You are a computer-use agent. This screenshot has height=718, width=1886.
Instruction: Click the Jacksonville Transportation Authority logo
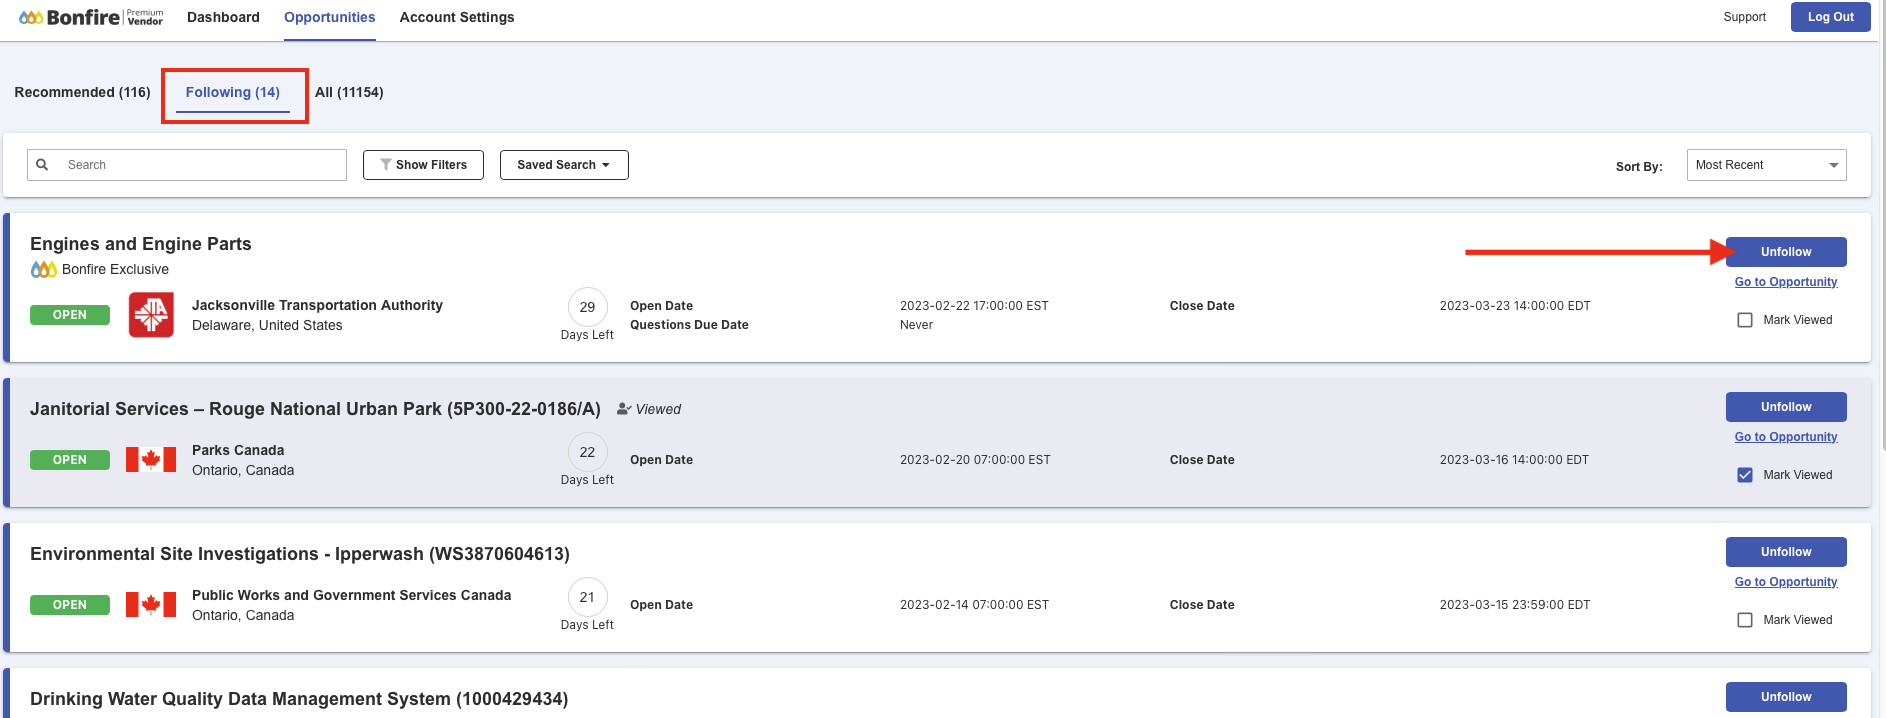point(151,315)
